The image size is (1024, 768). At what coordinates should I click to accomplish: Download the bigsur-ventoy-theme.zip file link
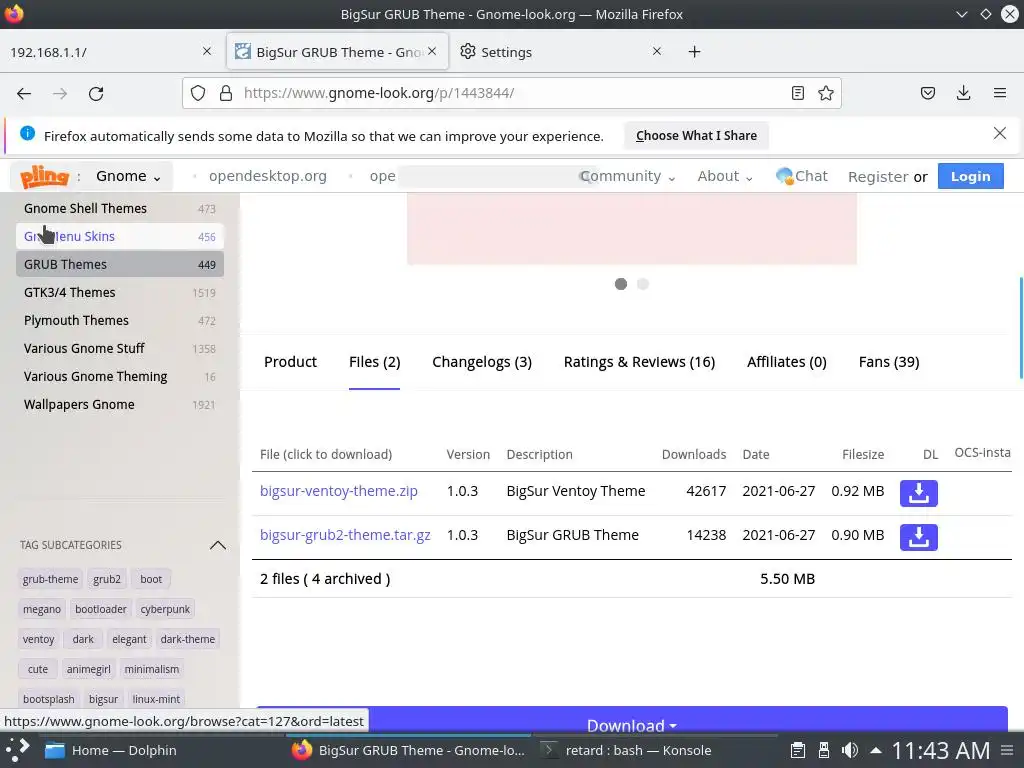coord(338,491)
